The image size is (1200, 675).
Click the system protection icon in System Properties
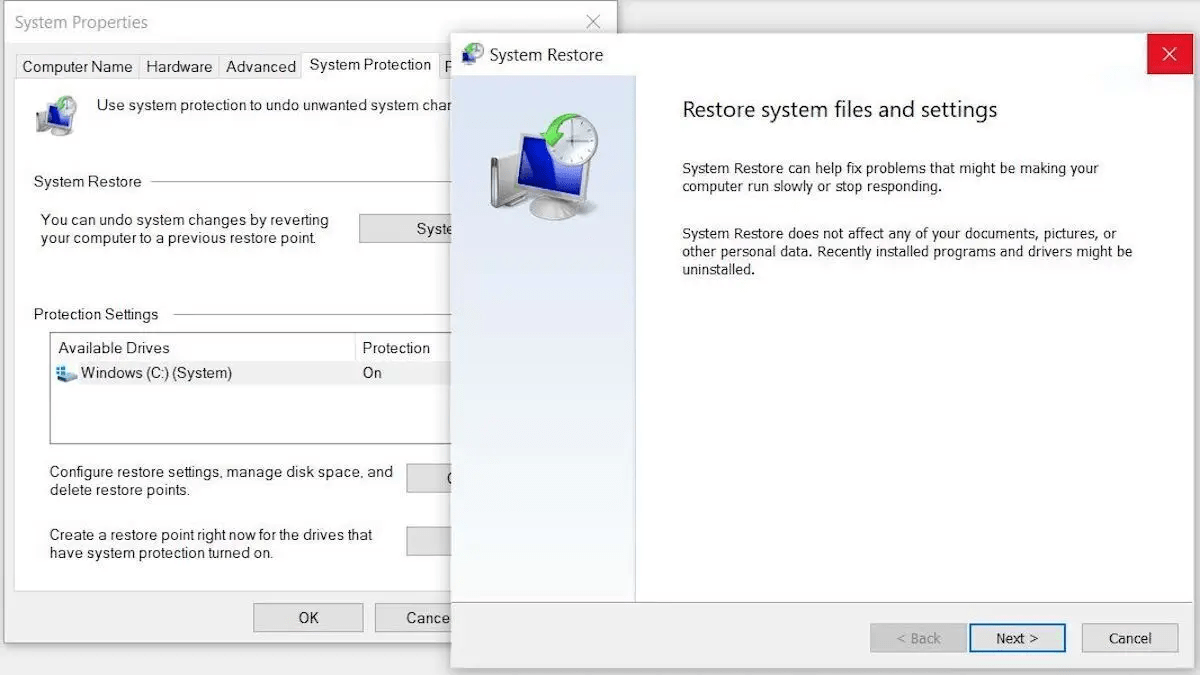pyautogui.click(x=56, y=115)
